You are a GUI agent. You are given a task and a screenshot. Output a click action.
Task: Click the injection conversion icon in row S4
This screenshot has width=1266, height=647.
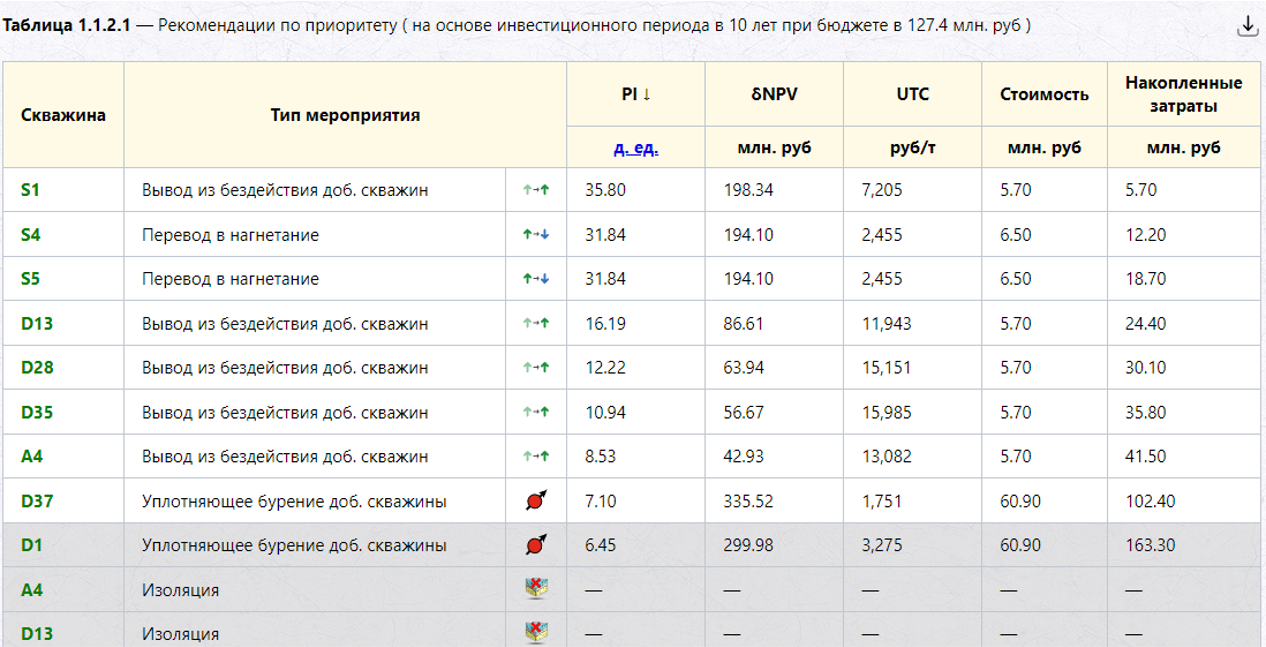[x=536, y=234]
